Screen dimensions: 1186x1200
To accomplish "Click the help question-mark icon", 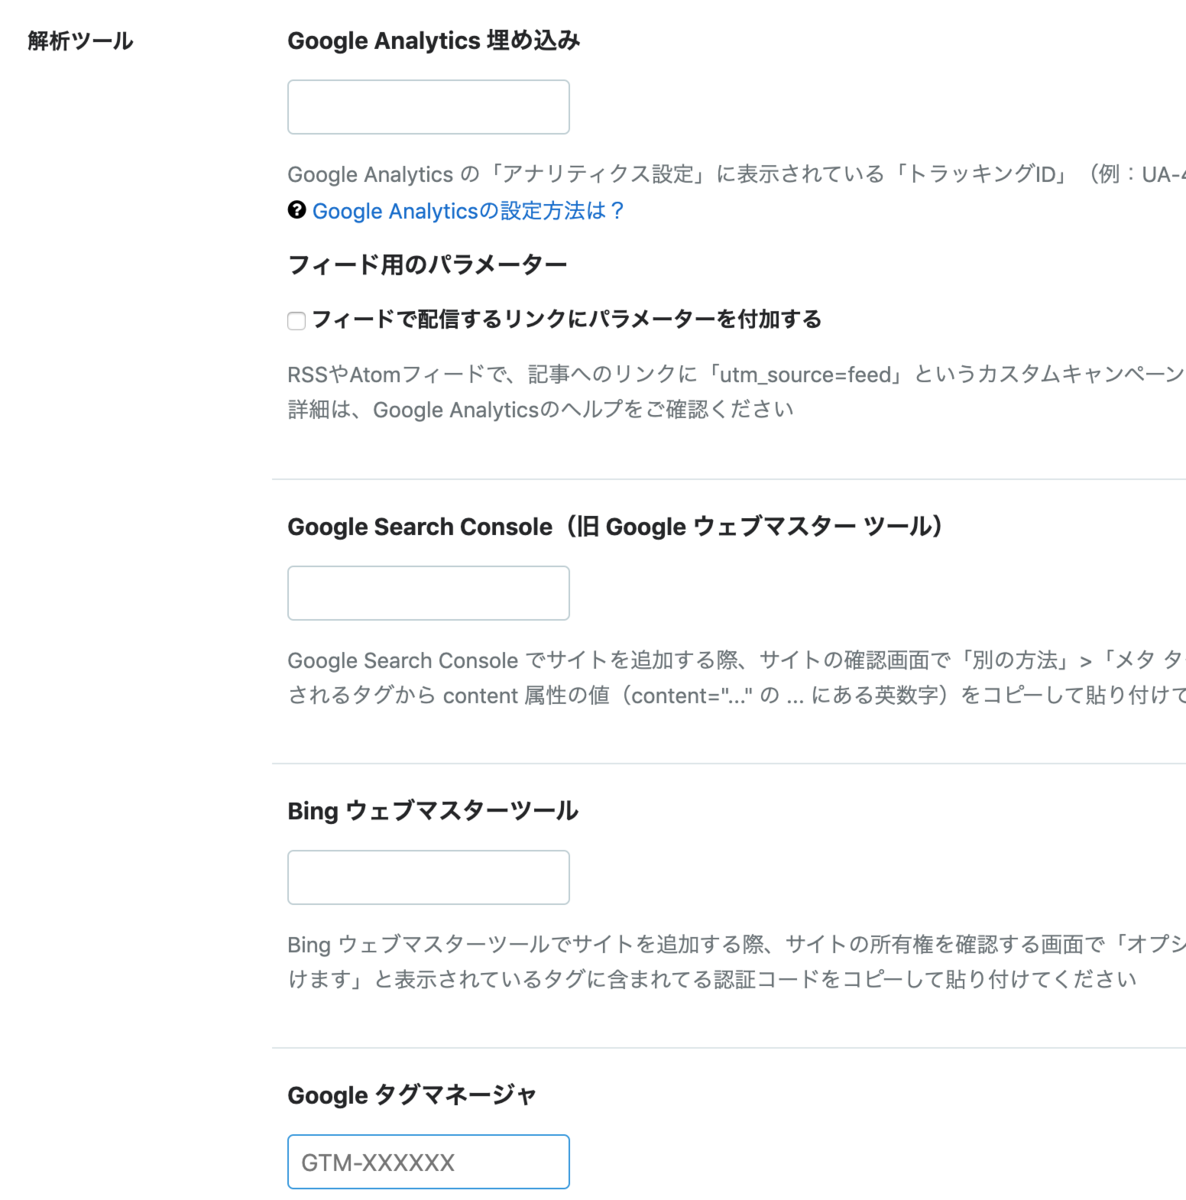I will (x=297, y=210).
